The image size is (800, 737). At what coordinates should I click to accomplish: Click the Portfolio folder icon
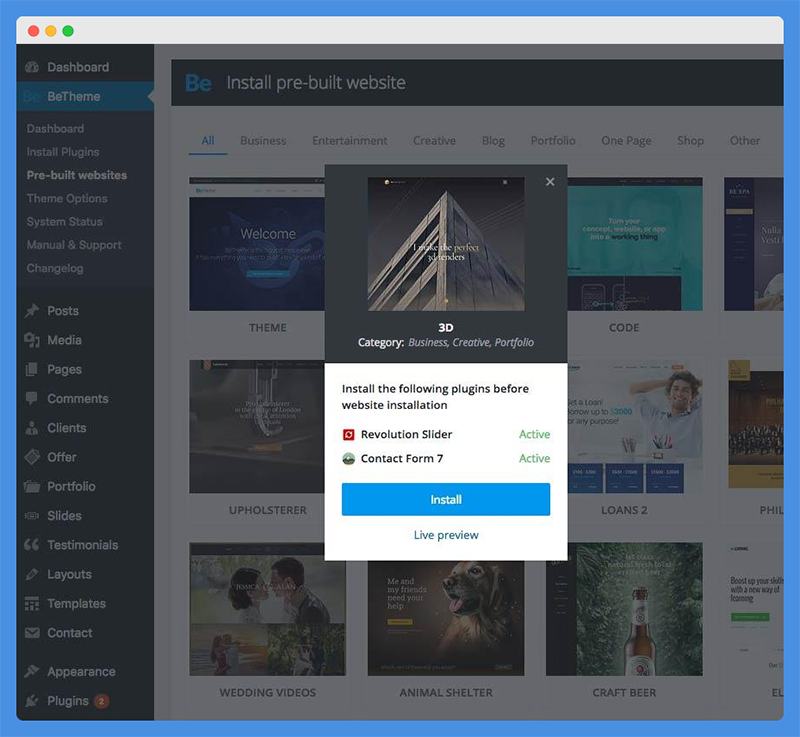coord(32,487)
